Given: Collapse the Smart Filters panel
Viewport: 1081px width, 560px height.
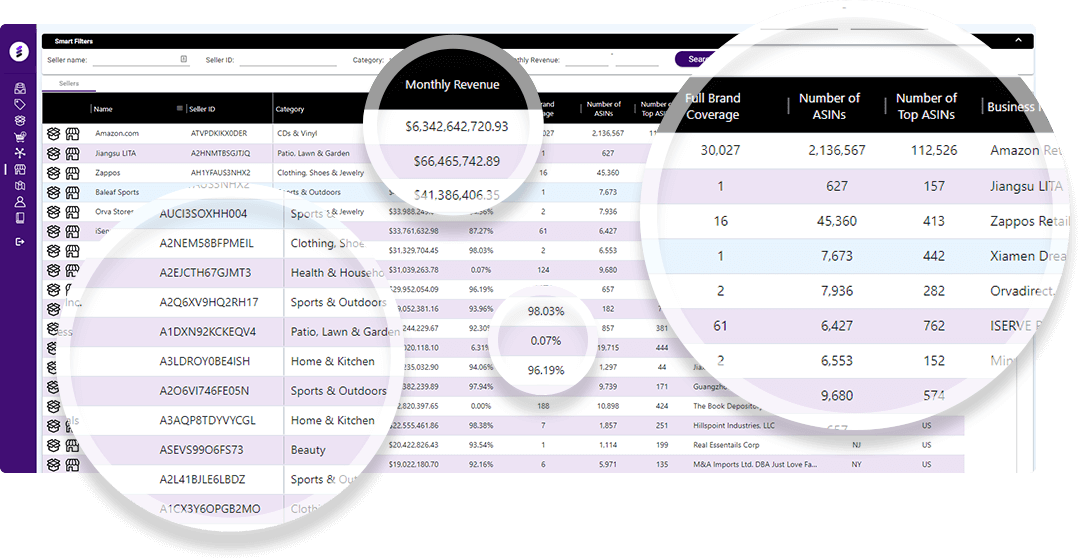Looking at the screenshot, I should click(x=1018, y=41).
